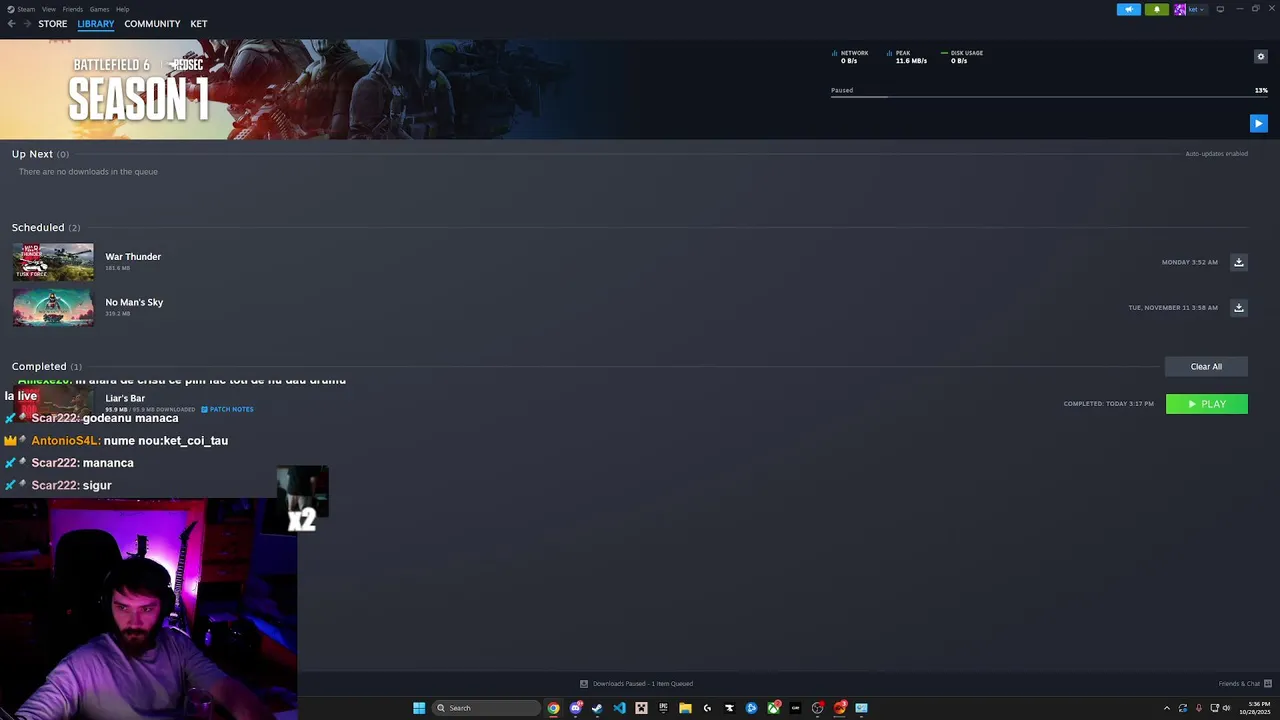Open Google Chrome from the taskbar
Viewport: 1280px width, 720px height.
(553, 708)
